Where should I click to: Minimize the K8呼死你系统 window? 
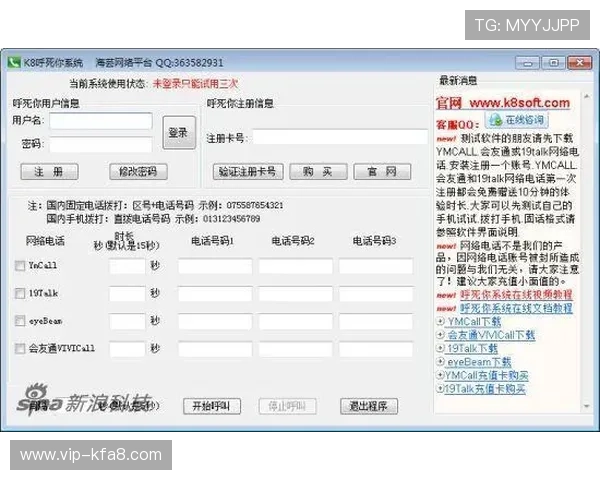point(528,62)
